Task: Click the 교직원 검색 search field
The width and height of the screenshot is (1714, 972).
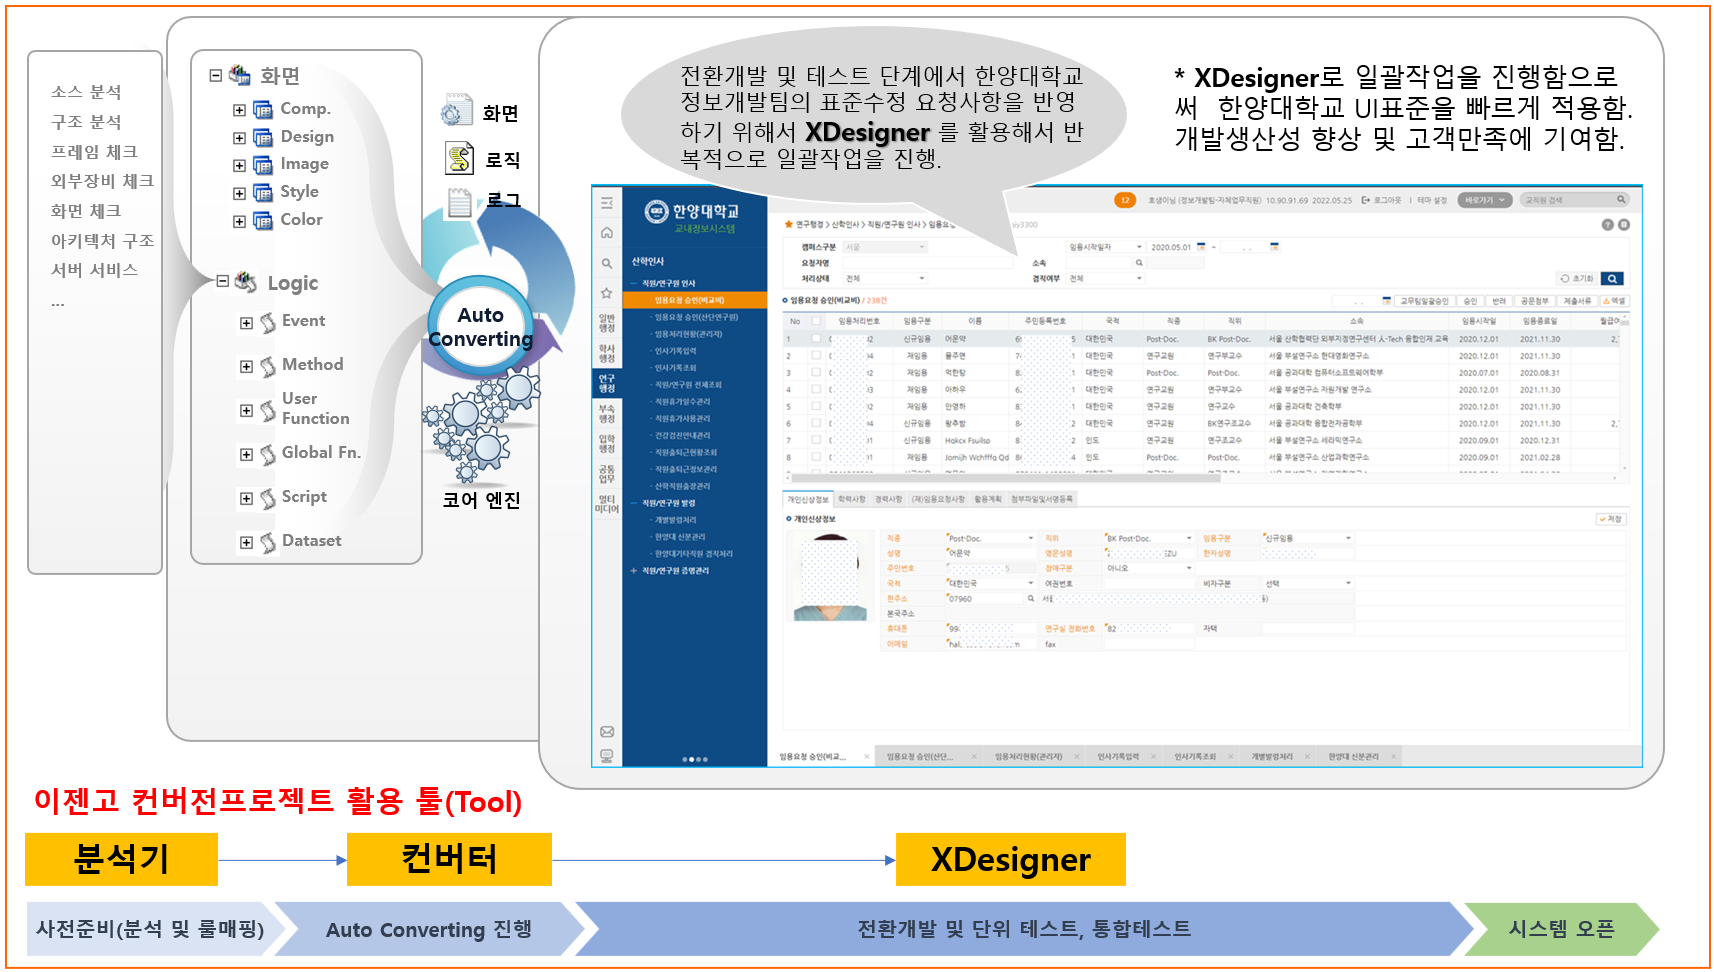Action: click(1575, 200)
